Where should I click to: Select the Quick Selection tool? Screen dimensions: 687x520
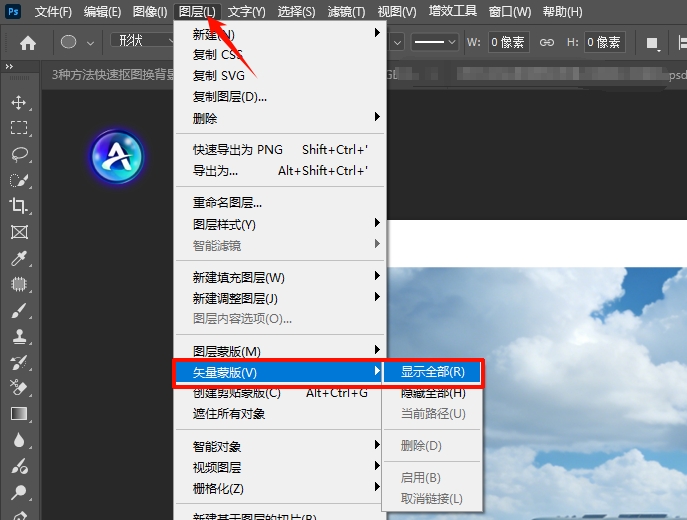(19, 180)
